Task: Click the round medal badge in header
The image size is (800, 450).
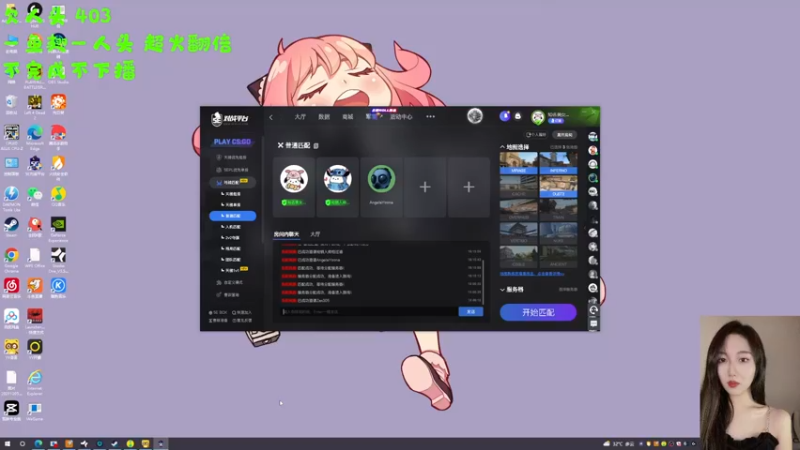Action: coord(475,116)
